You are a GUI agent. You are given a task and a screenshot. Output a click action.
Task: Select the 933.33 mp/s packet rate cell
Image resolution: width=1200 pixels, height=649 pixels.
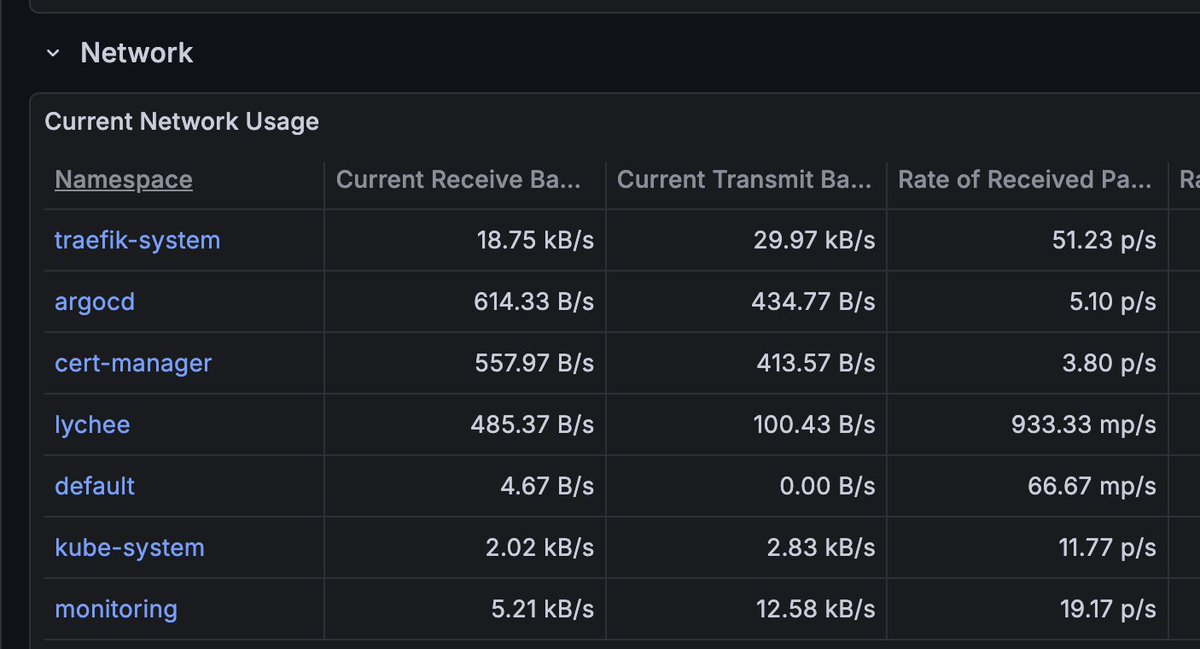(1084, 425)
